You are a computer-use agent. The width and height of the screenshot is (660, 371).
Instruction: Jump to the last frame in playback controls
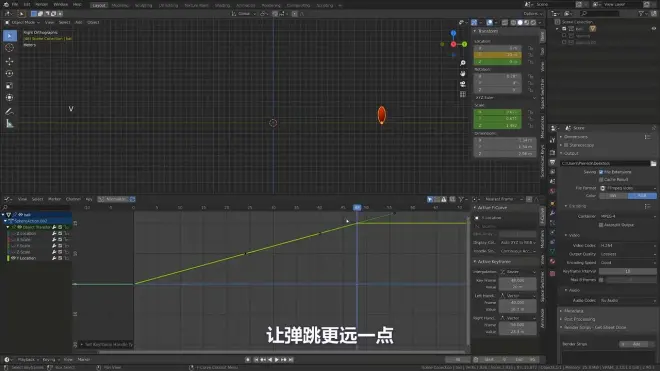[291, 360]
